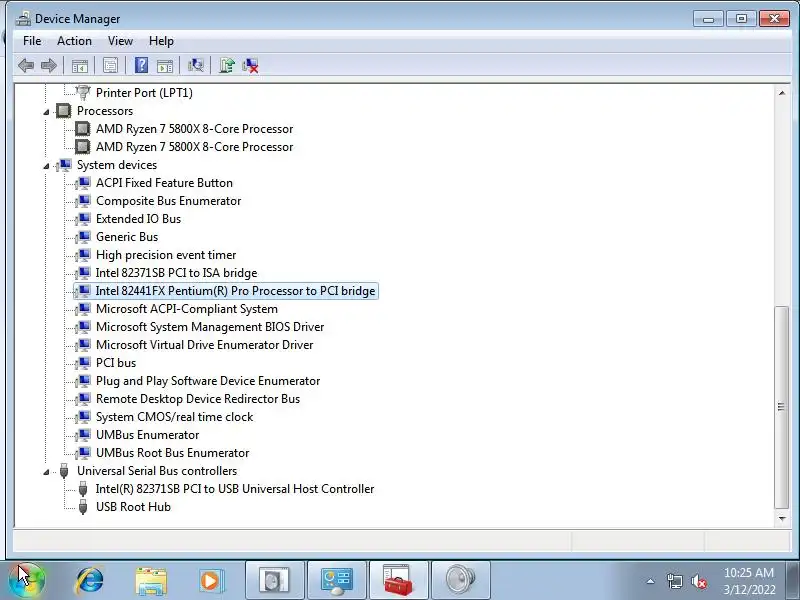Viewport: 800px width, 600px height.
Task: Minimize the Device Manager window
Action: pyautogui.click(x=708, y=19)
